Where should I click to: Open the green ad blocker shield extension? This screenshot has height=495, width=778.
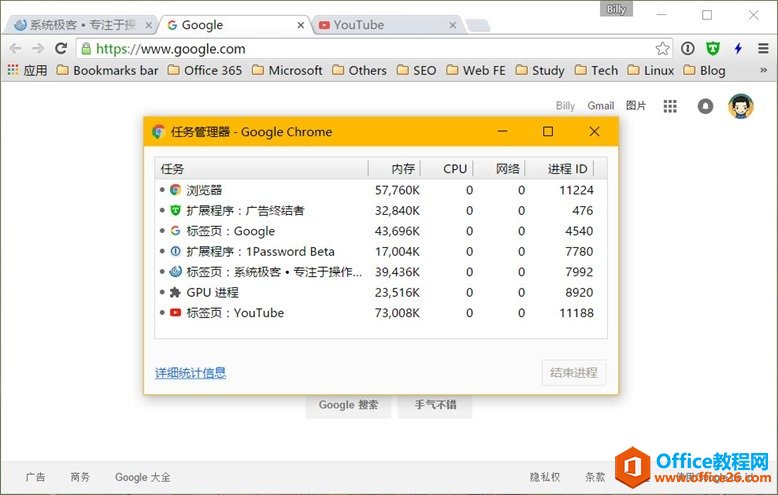(713, 48)
